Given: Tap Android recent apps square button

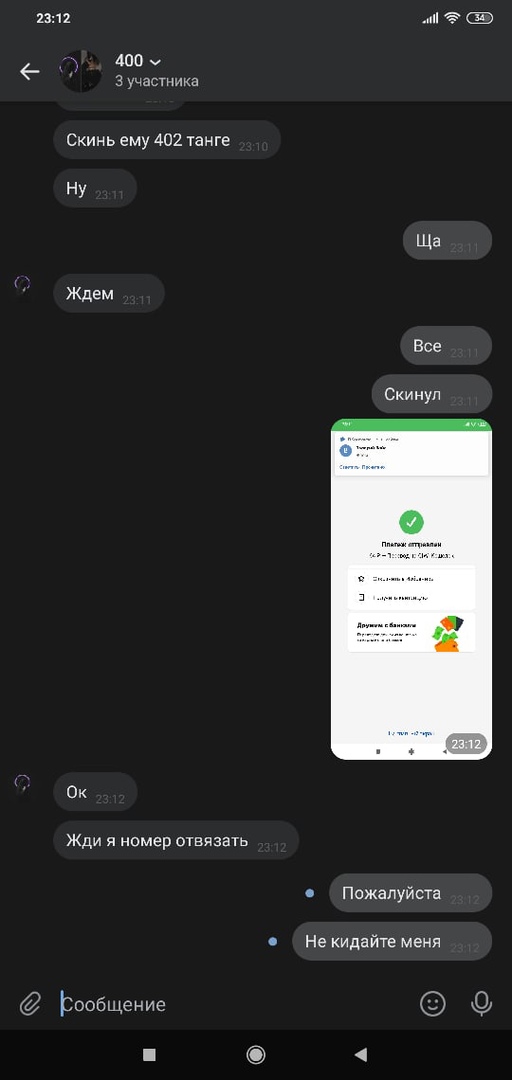Looking at the screenshot, I should (x=150, y=1055).
